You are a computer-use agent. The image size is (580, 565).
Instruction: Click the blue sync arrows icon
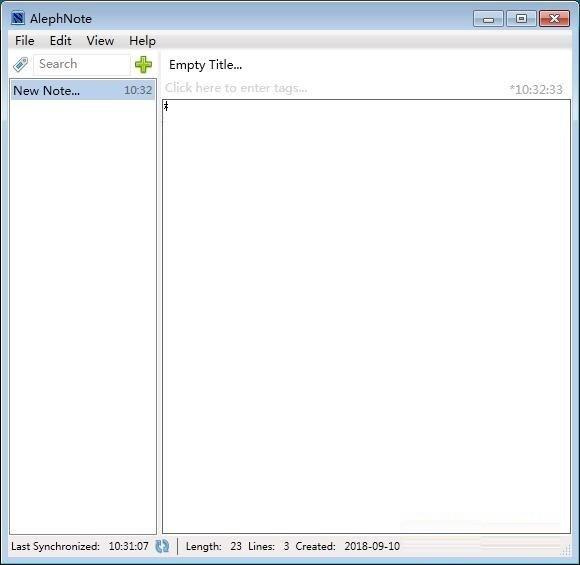click(x=162, y=546)
